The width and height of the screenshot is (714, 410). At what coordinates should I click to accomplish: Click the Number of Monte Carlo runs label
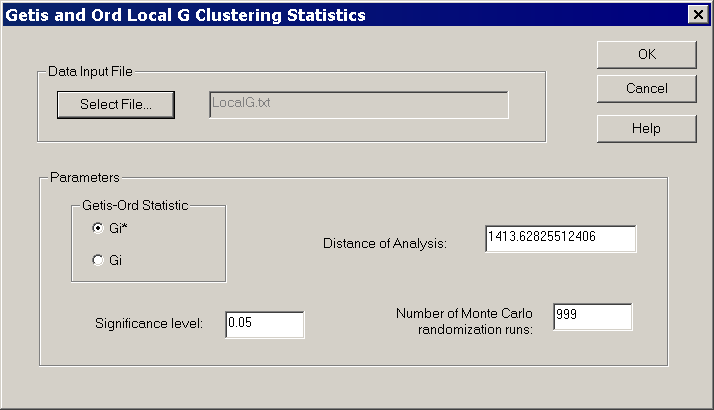coord(464,321)
